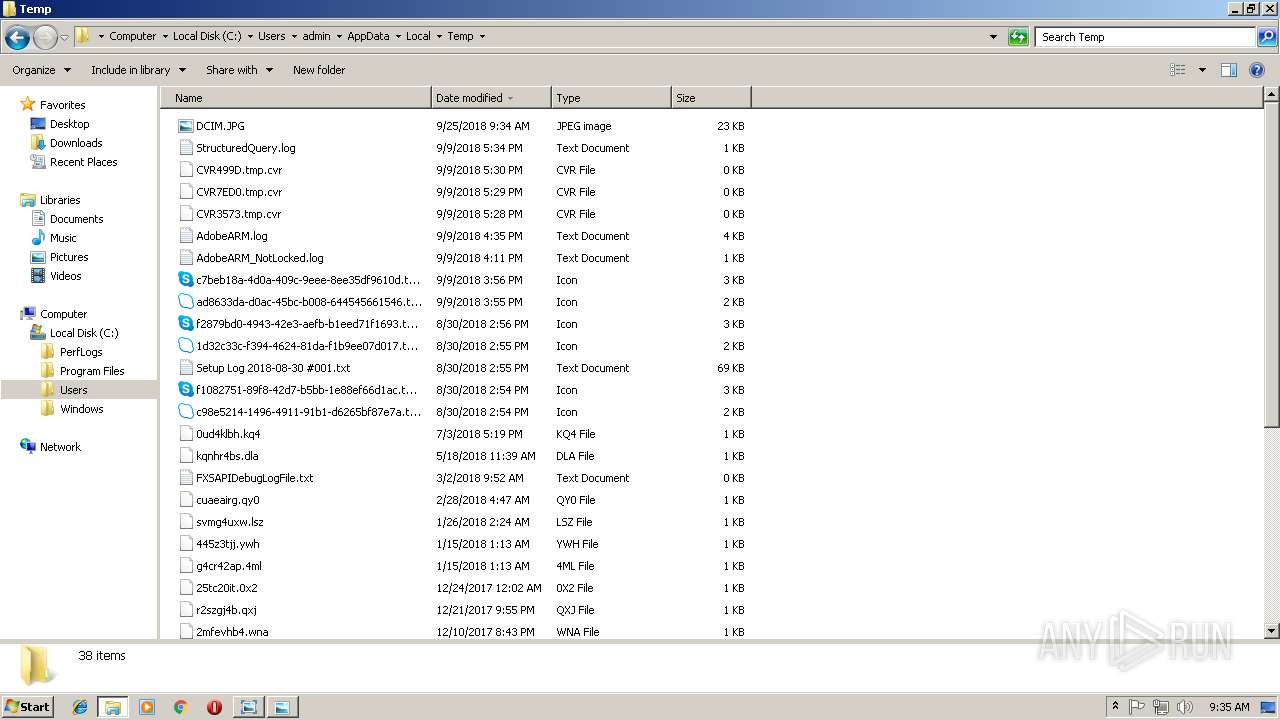Click the Back navigation arrow
Screen dimensions: 1280x720
[x=17, y=38]
